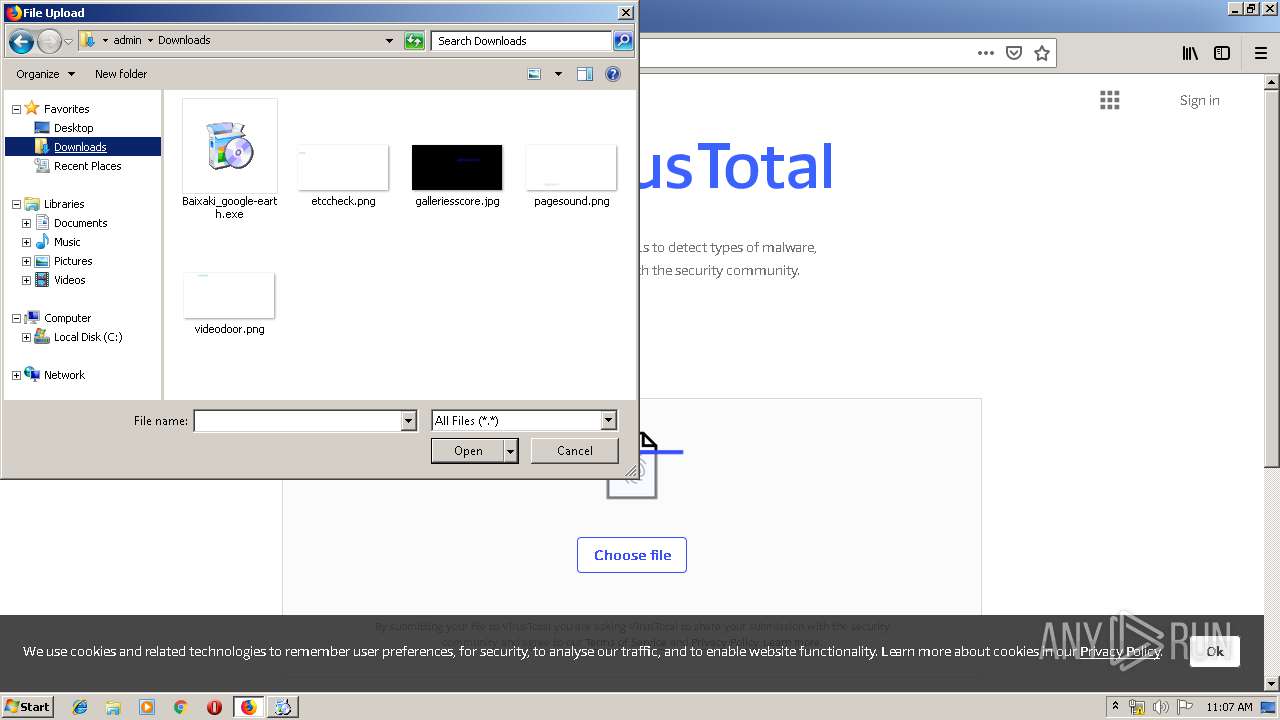
Task: Select Baixaki_google-earth.exe file
Action: (230, 160)
